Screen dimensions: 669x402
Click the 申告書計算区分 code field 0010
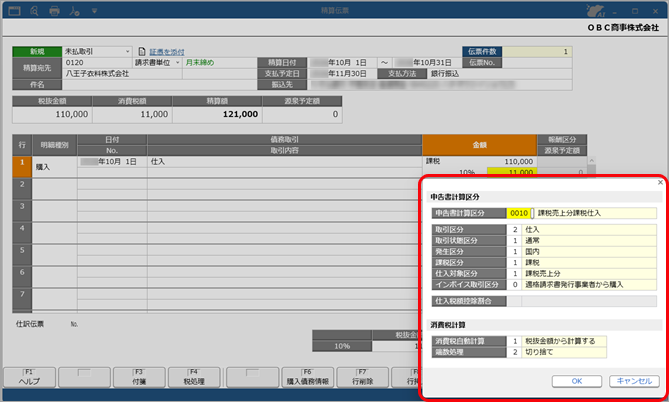518,213
